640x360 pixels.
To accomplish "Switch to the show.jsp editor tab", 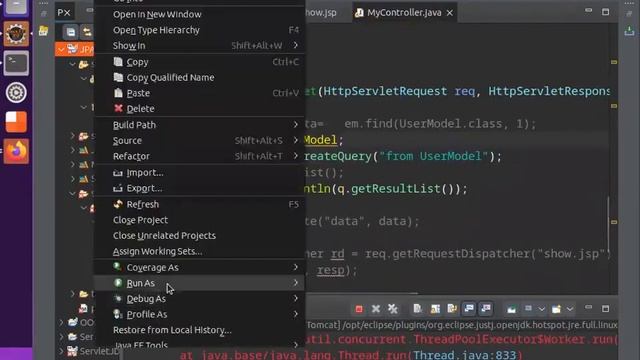I will pos(321,13).
